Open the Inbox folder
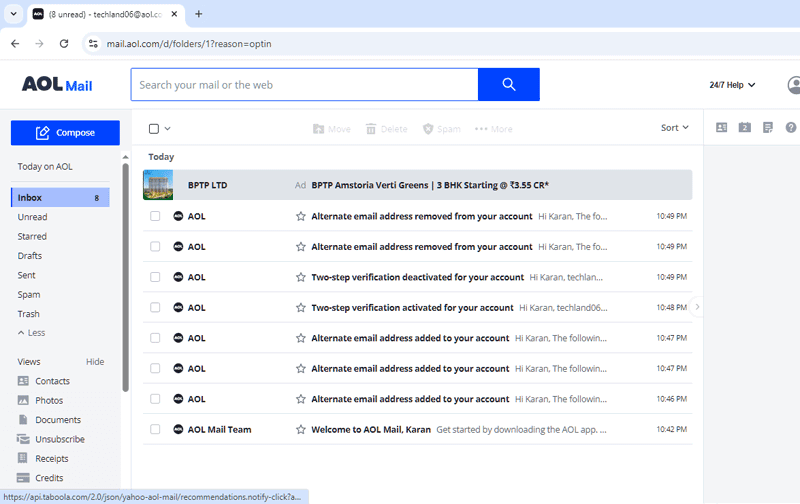This screenshot has width=800, height=504. pyautogui.click(x=60, y=197)
